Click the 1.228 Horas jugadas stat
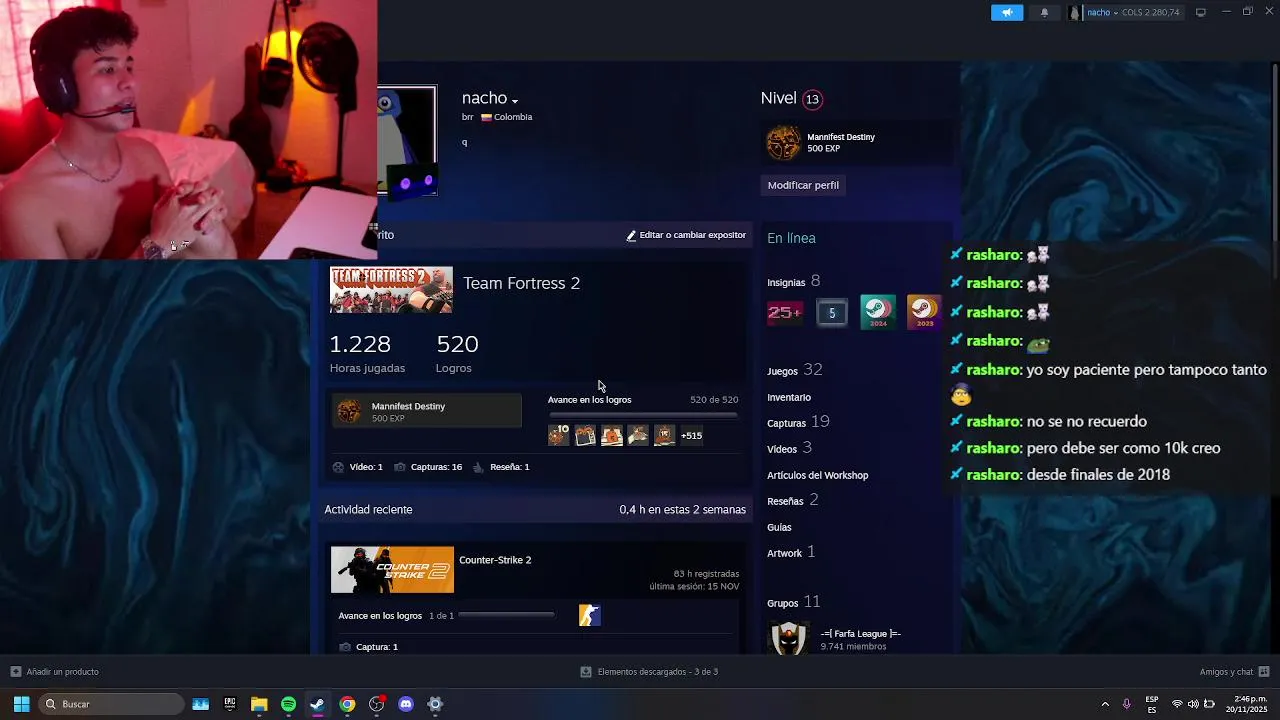 pyautogui.click(x=367, y=353)
